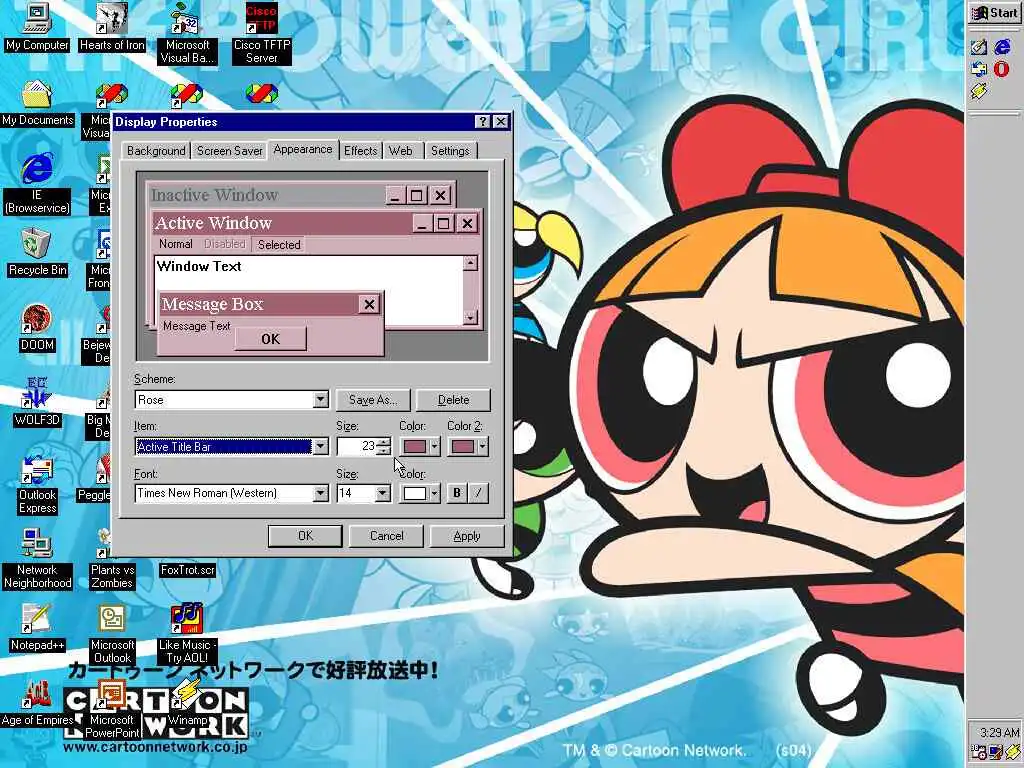Open the Web tab
The height and width of the screenshot is (768, 1024).
[x=400, y=151]
